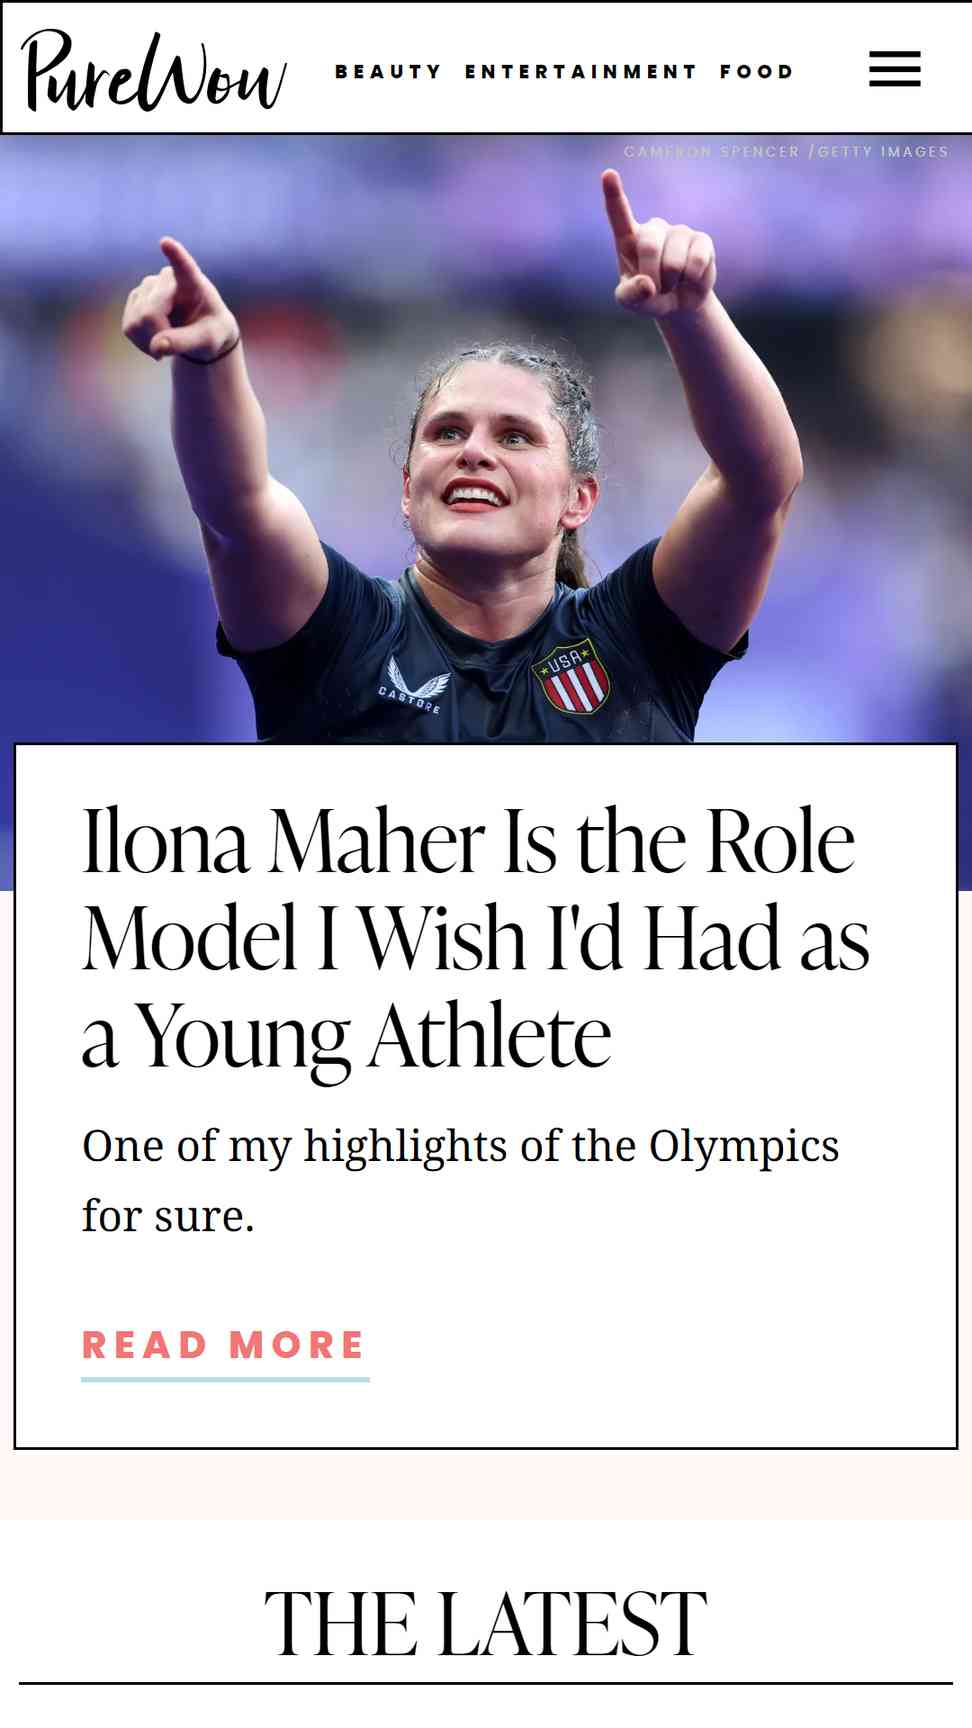
Task: Click the Cameron Spencer credit text
Action: (711, 152)
